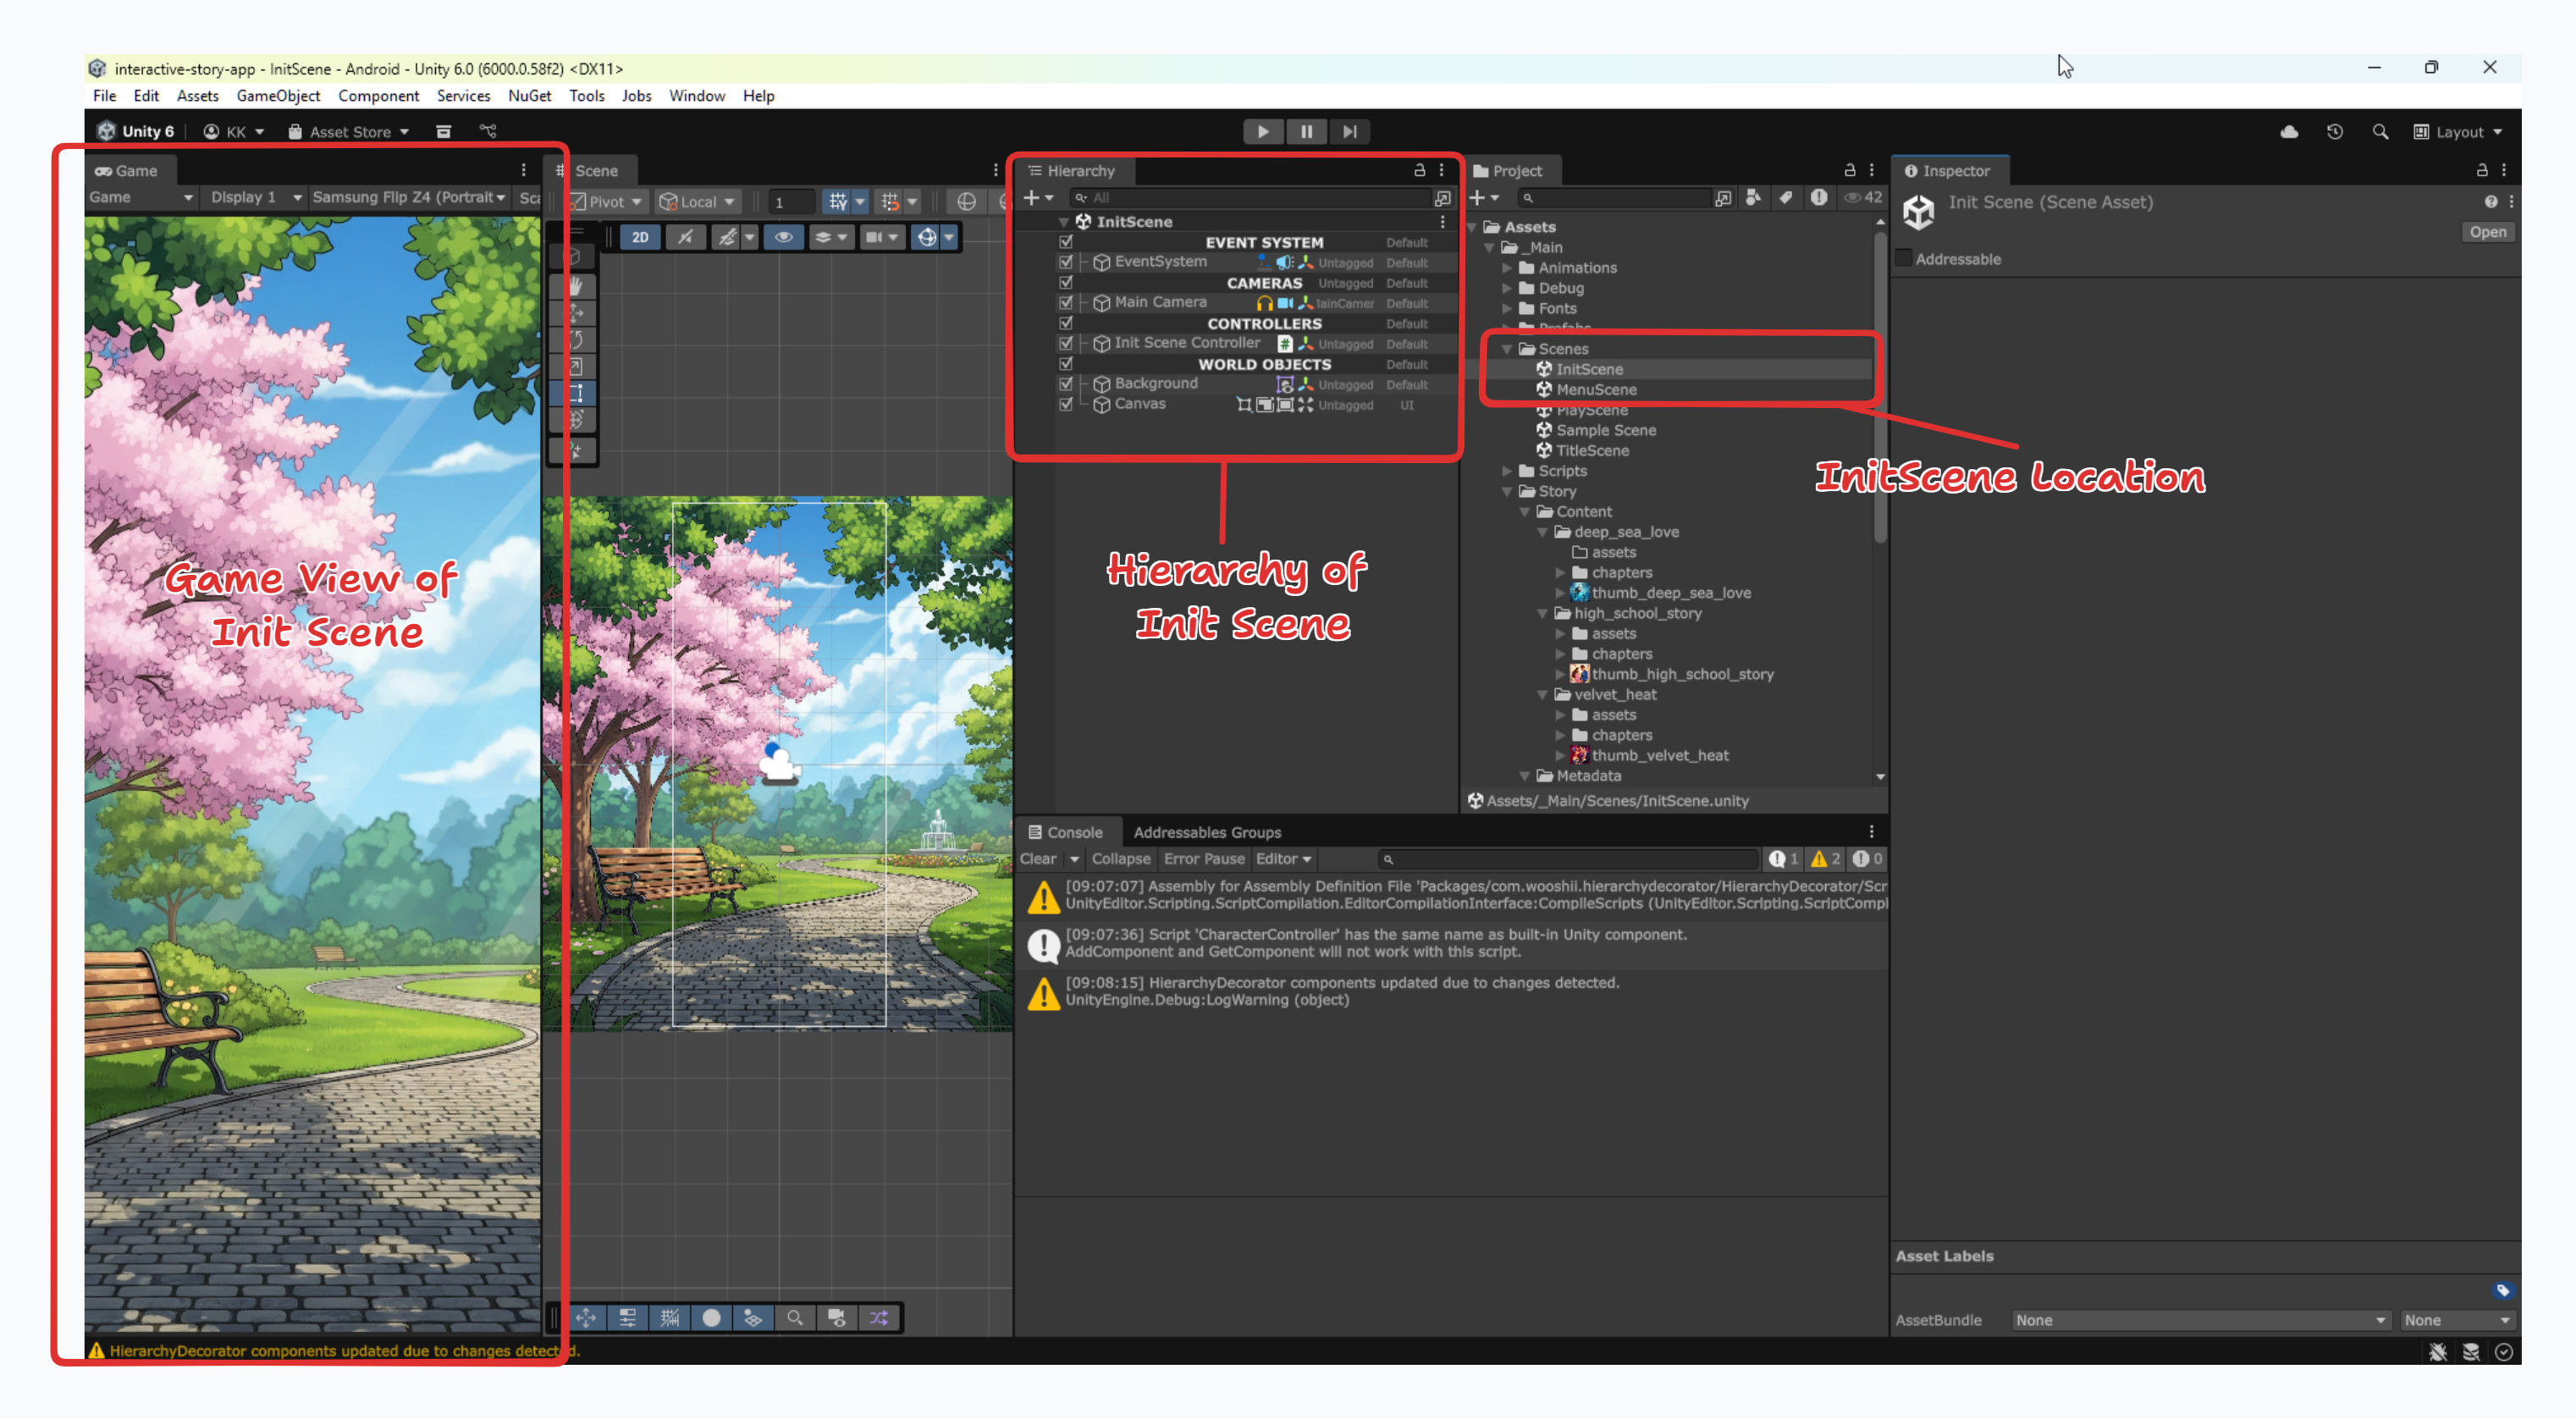Disable the Canvas object checkbox

(1066, 404)
